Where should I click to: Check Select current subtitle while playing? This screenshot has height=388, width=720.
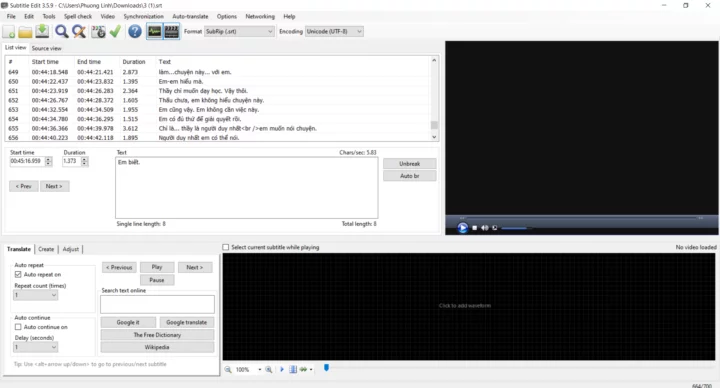click(x=225, y=247)
